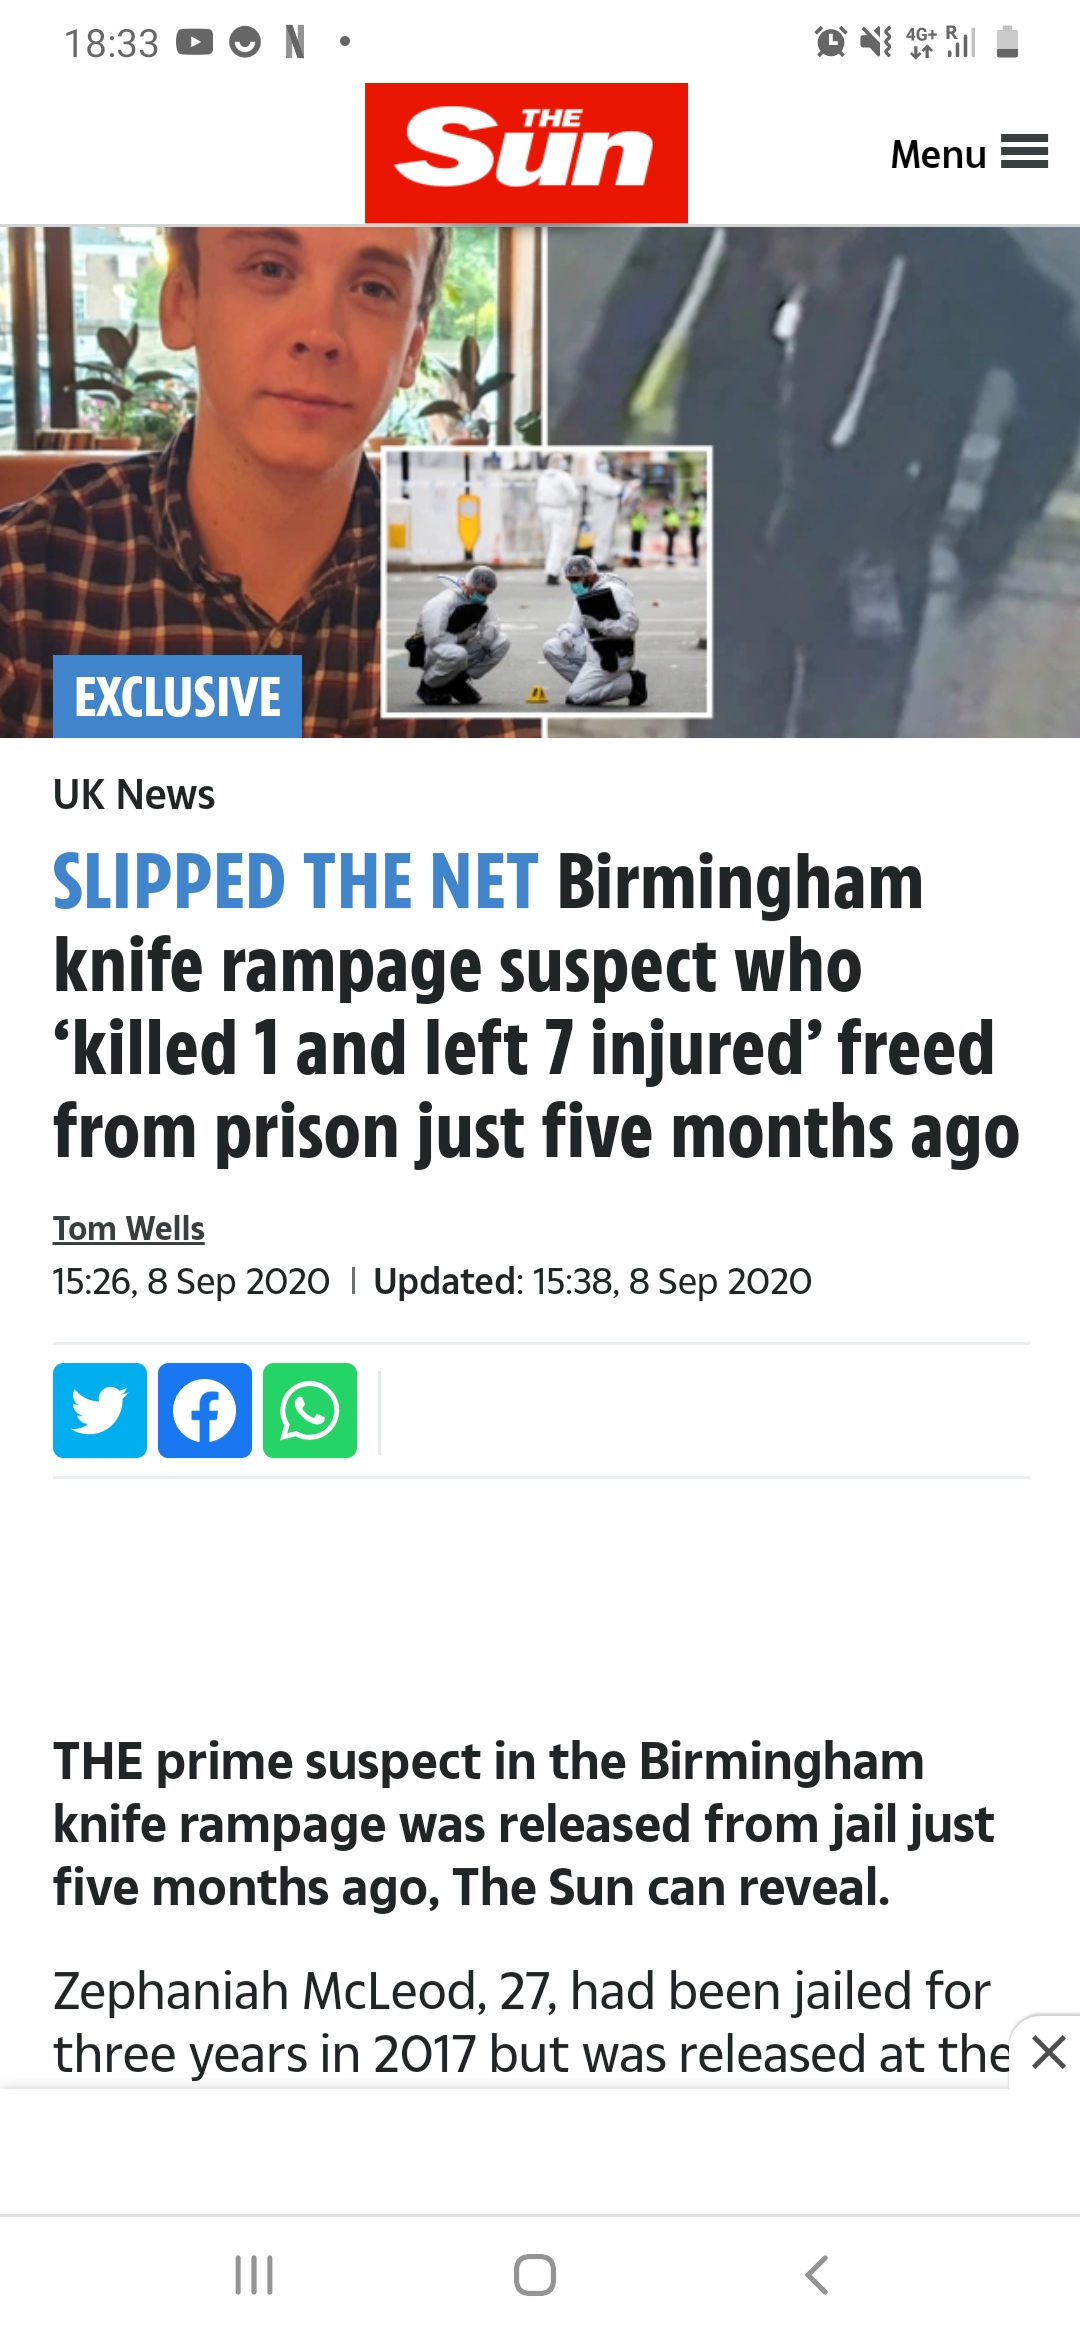Screen dimensions: 1080x2340
Task: Tap the alarm icon in status bar
Action: pos(830,42)
